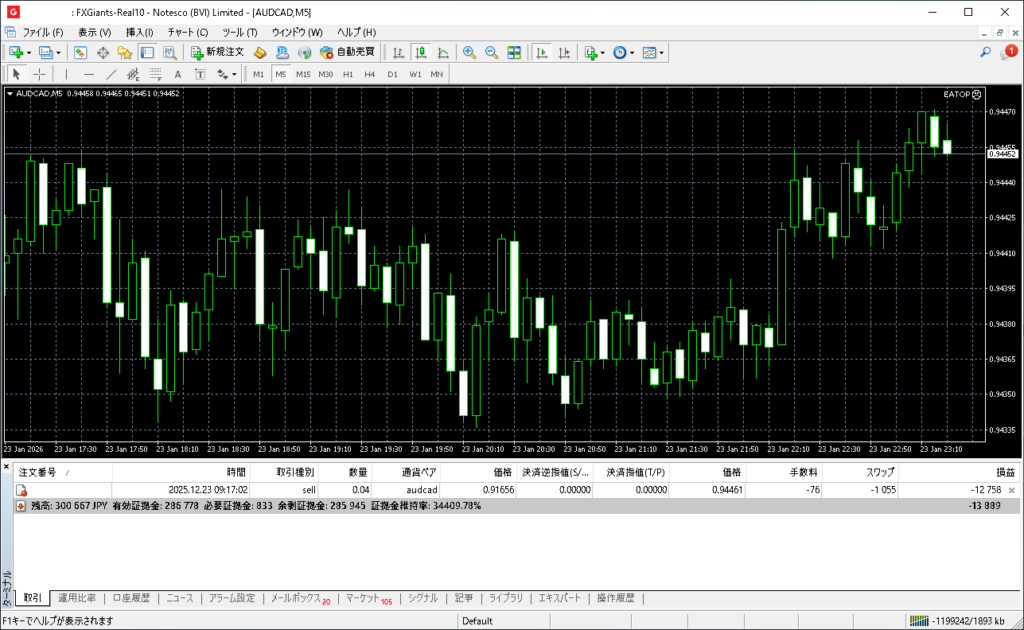Expand the periodicity clock dropdown
This screenshot has width=1024, height=630.
pos(633,52)
